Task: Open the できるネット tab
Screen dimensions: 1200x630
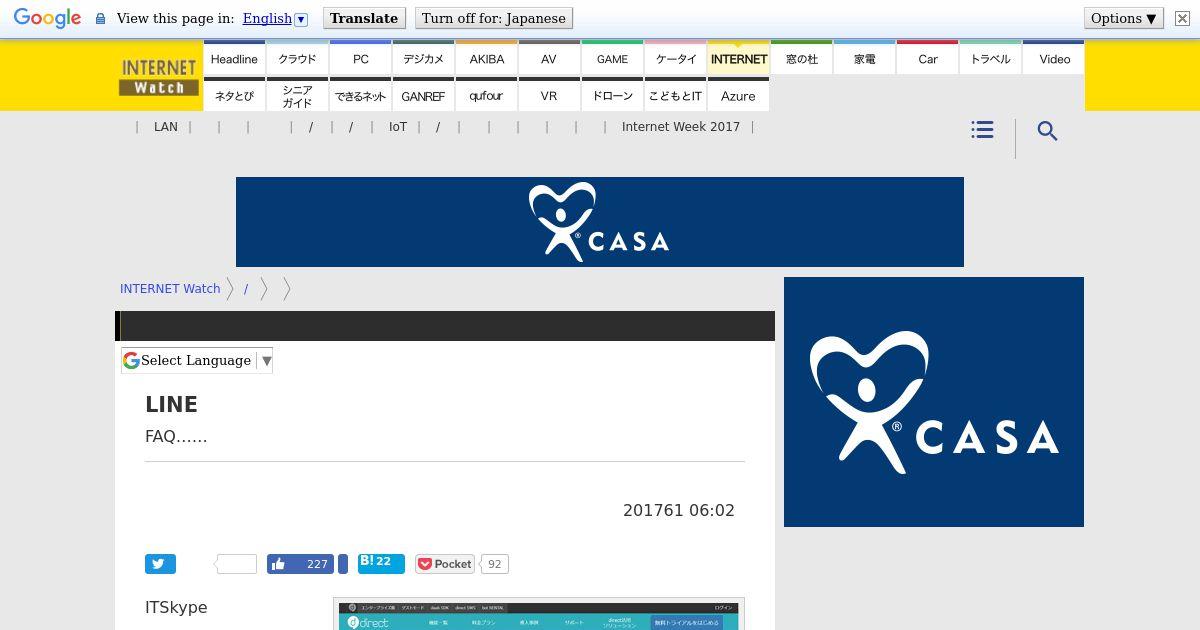Action: pyautogui.click(x=361, y=95)
